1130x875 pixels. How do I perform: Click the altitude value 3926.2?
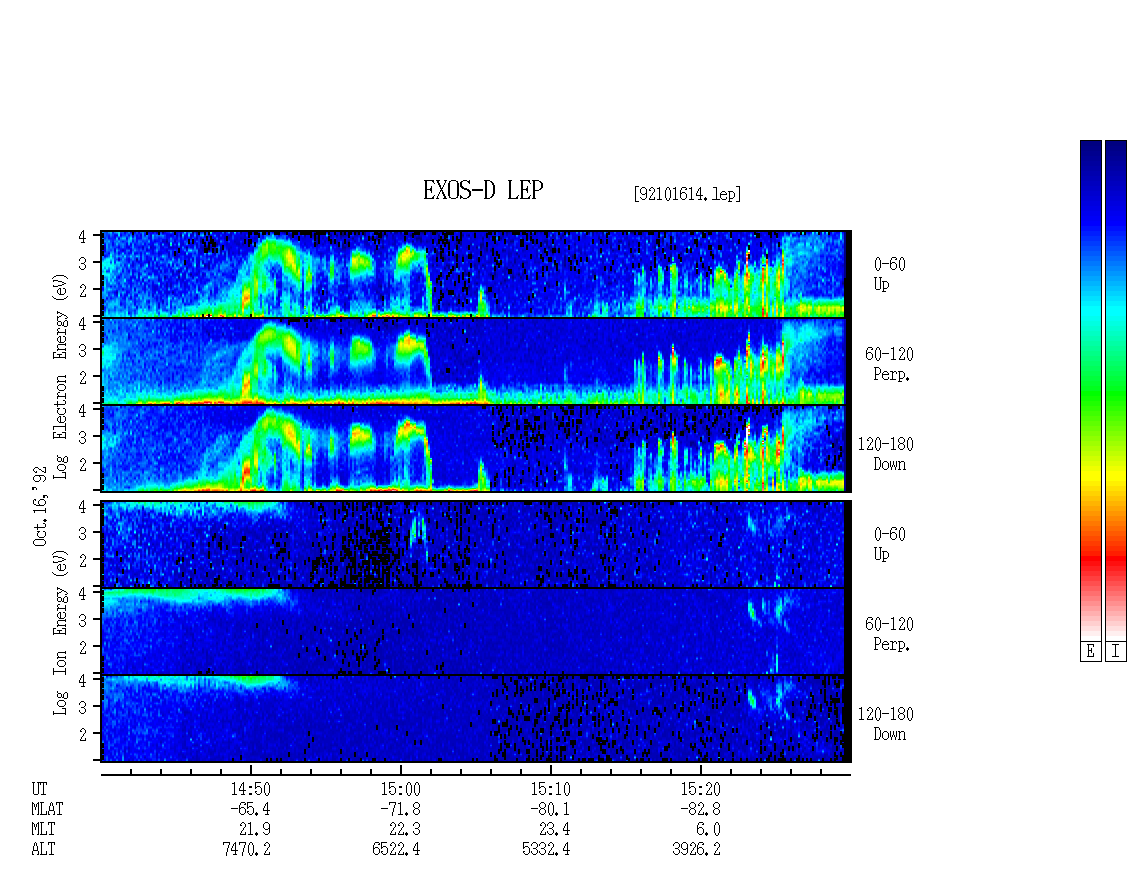(x=696, y=849)
